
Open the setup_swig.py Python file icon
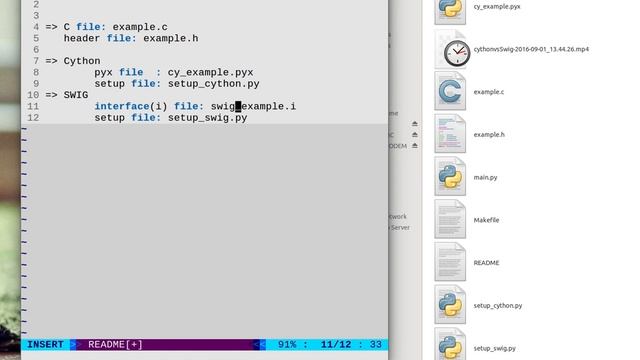[450, 345]
